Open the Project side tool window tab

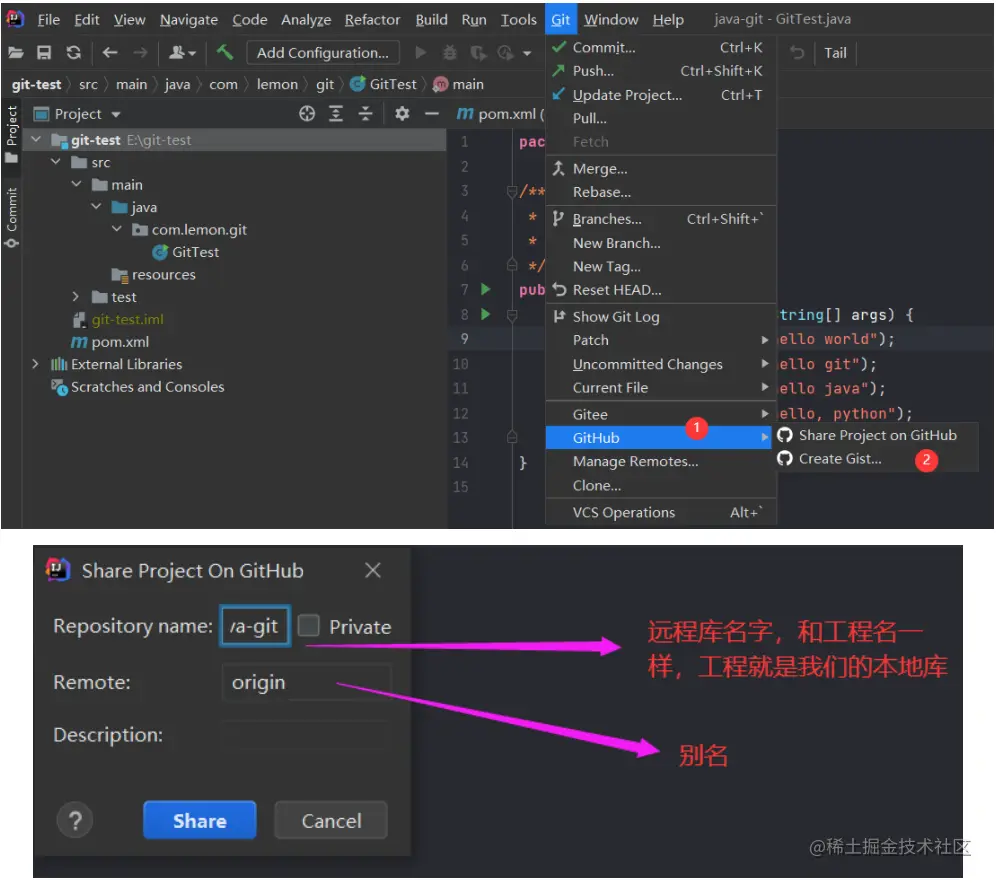(x=11, y=133)
